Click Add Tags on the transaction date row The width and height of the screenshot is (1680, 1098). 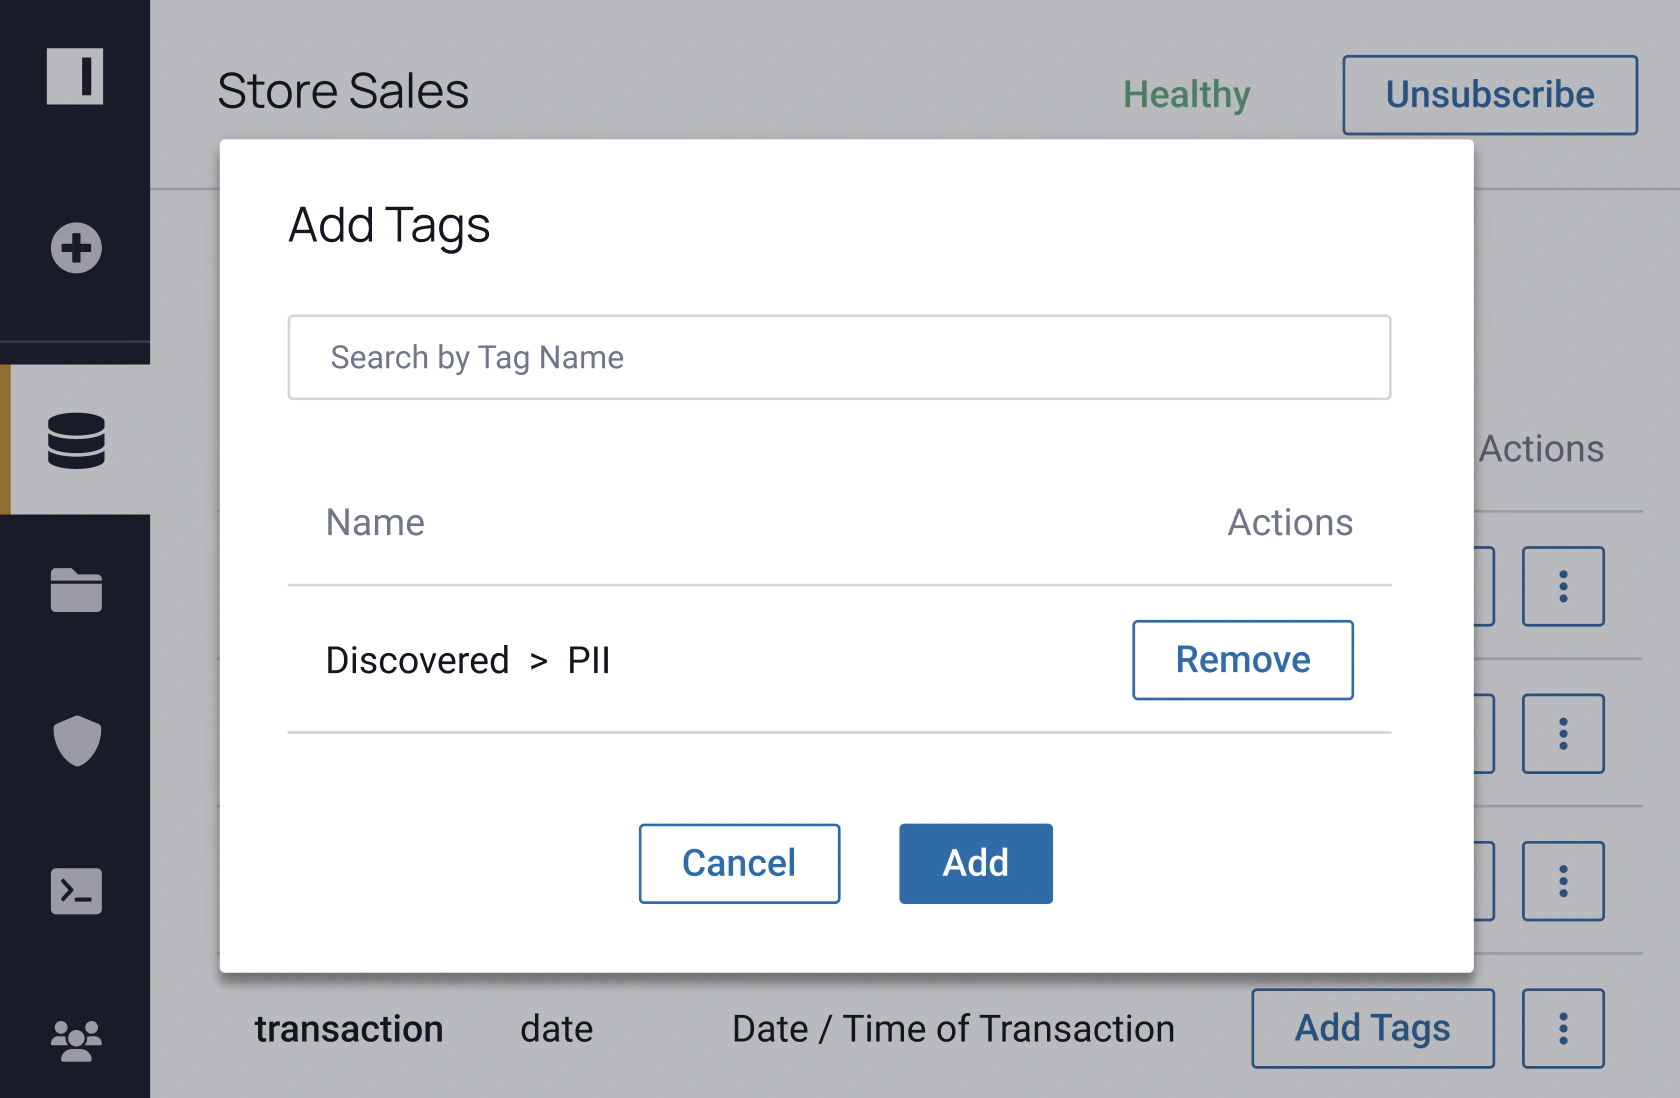(x=1373, y=1028)
